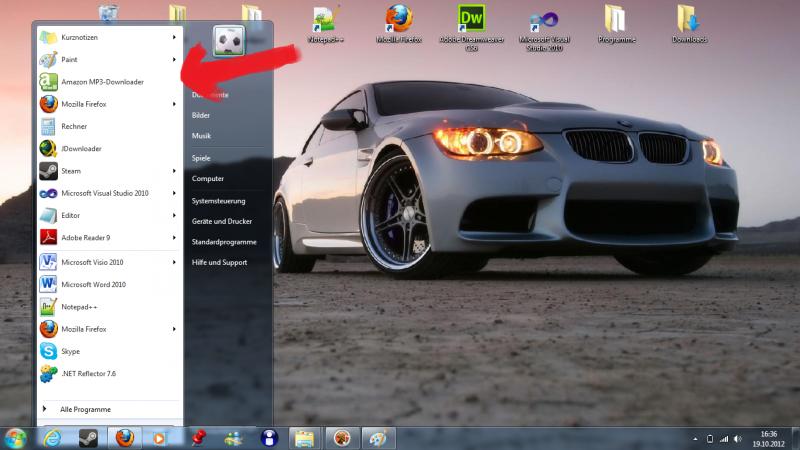800x450 pixels.
Task: Expand arrow of Firefox above Skype
Action: [x=174, y=329]
